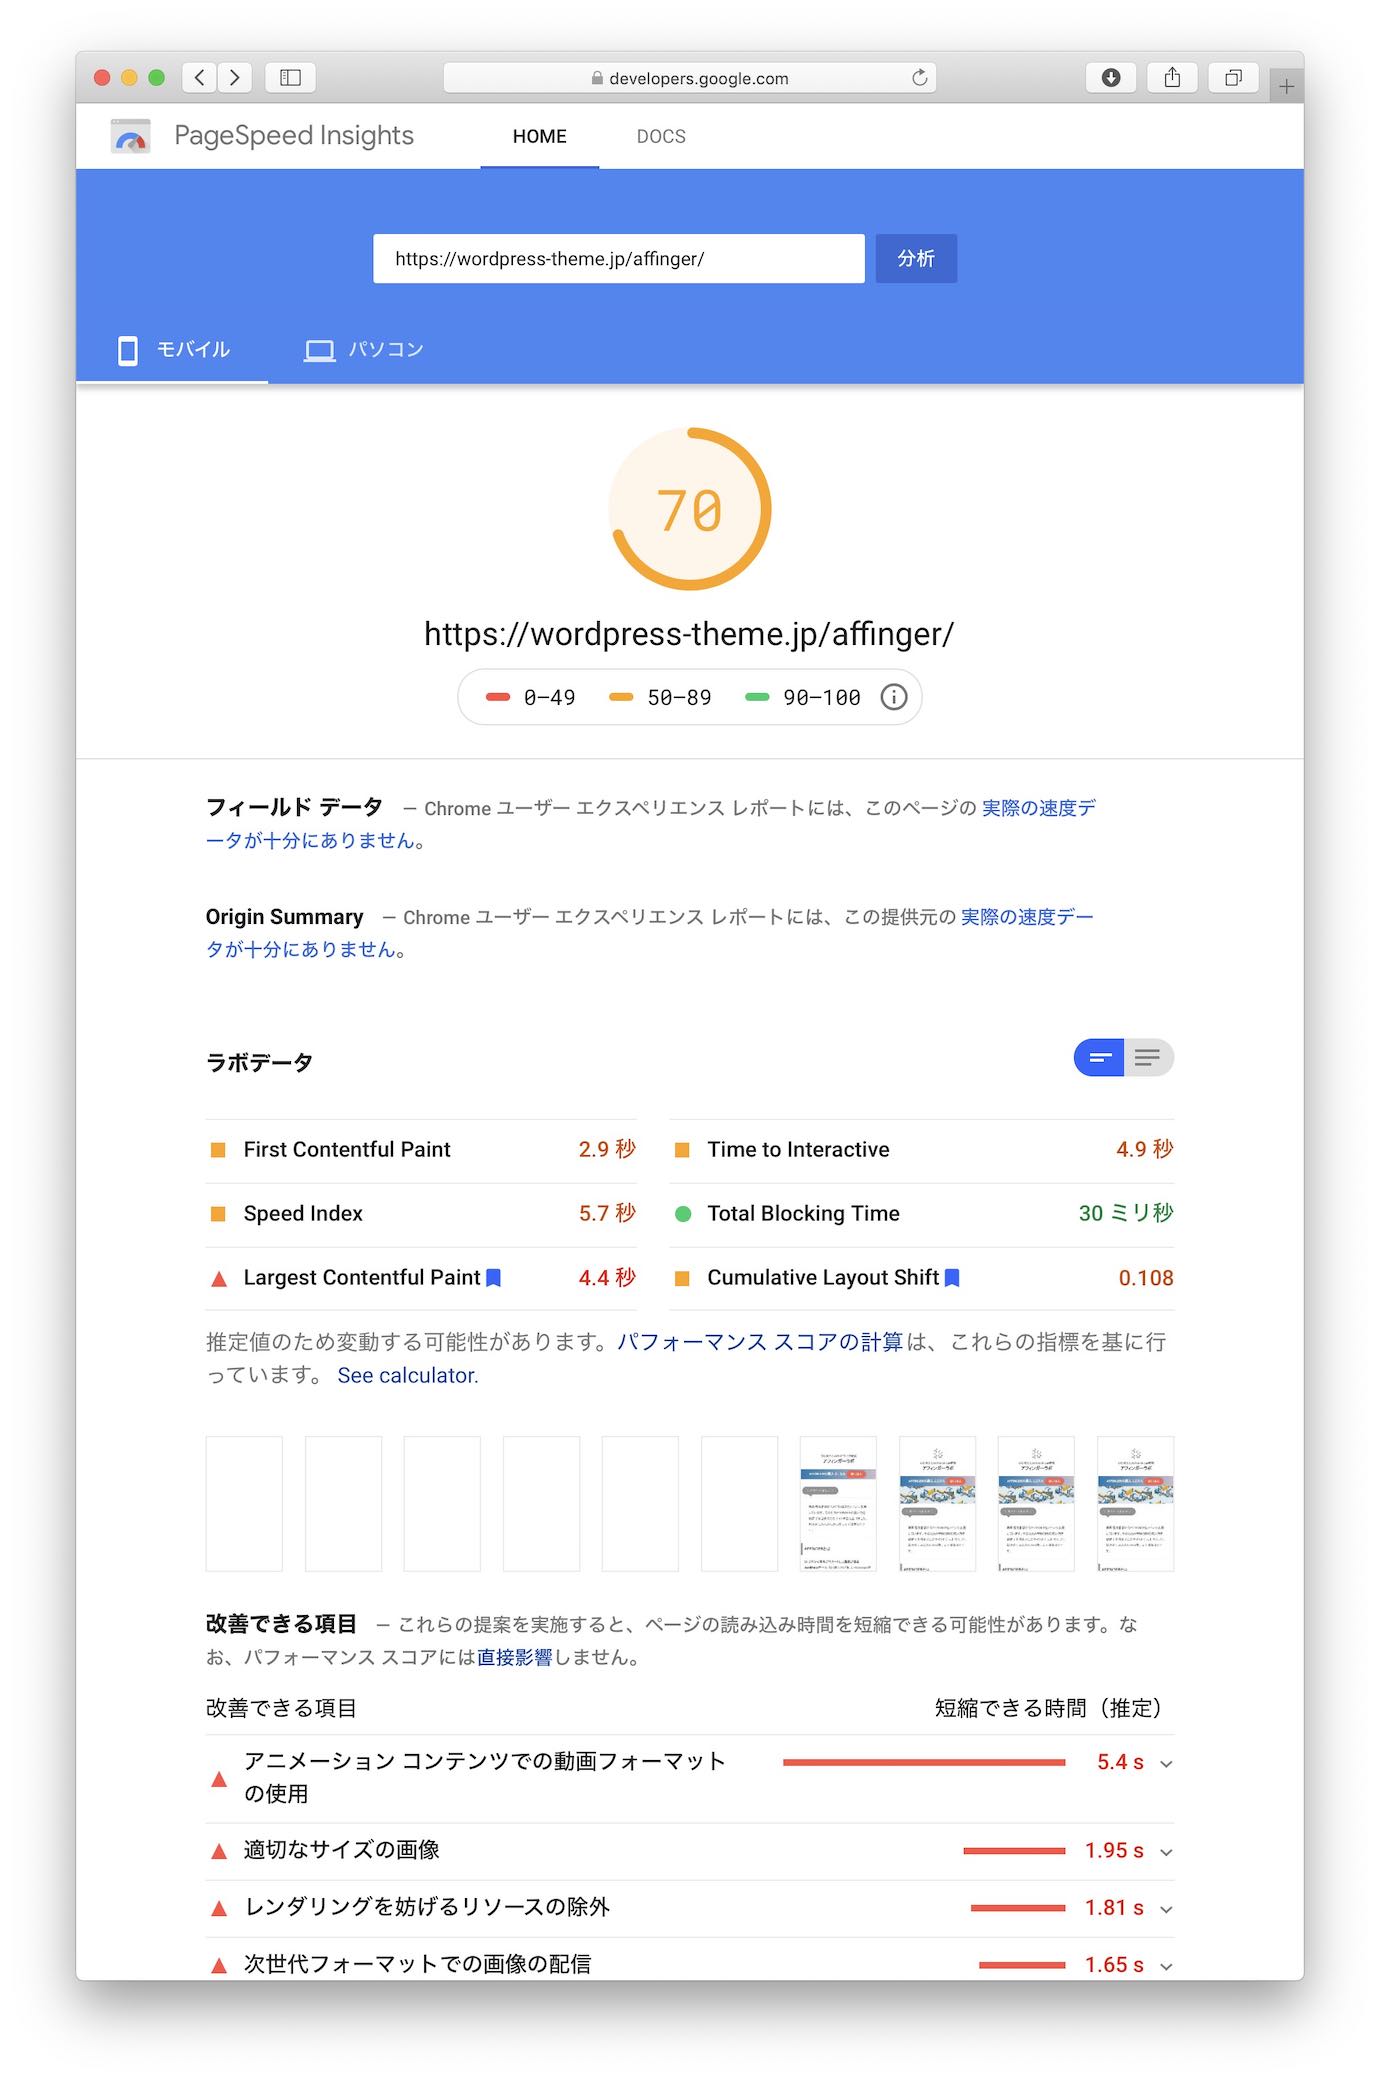Switch lab data to expanded list view

click(x=1148, y=1058)
